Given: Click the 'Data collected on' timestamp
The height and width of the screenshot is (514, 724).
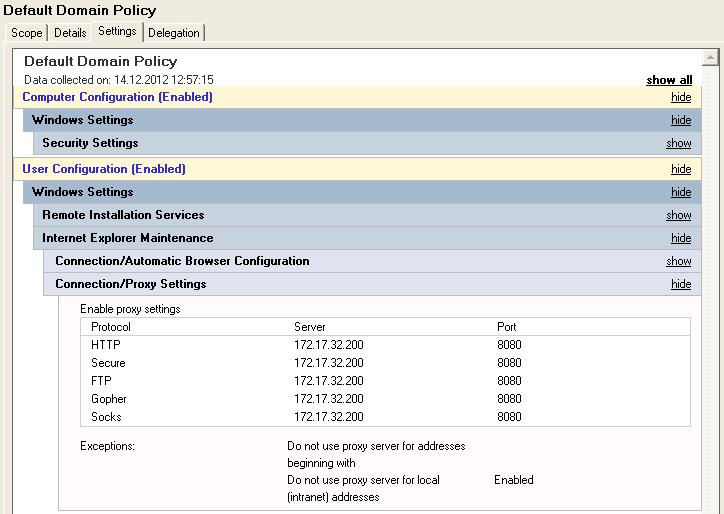Looking at the screenshot, I should coord(119,80).
